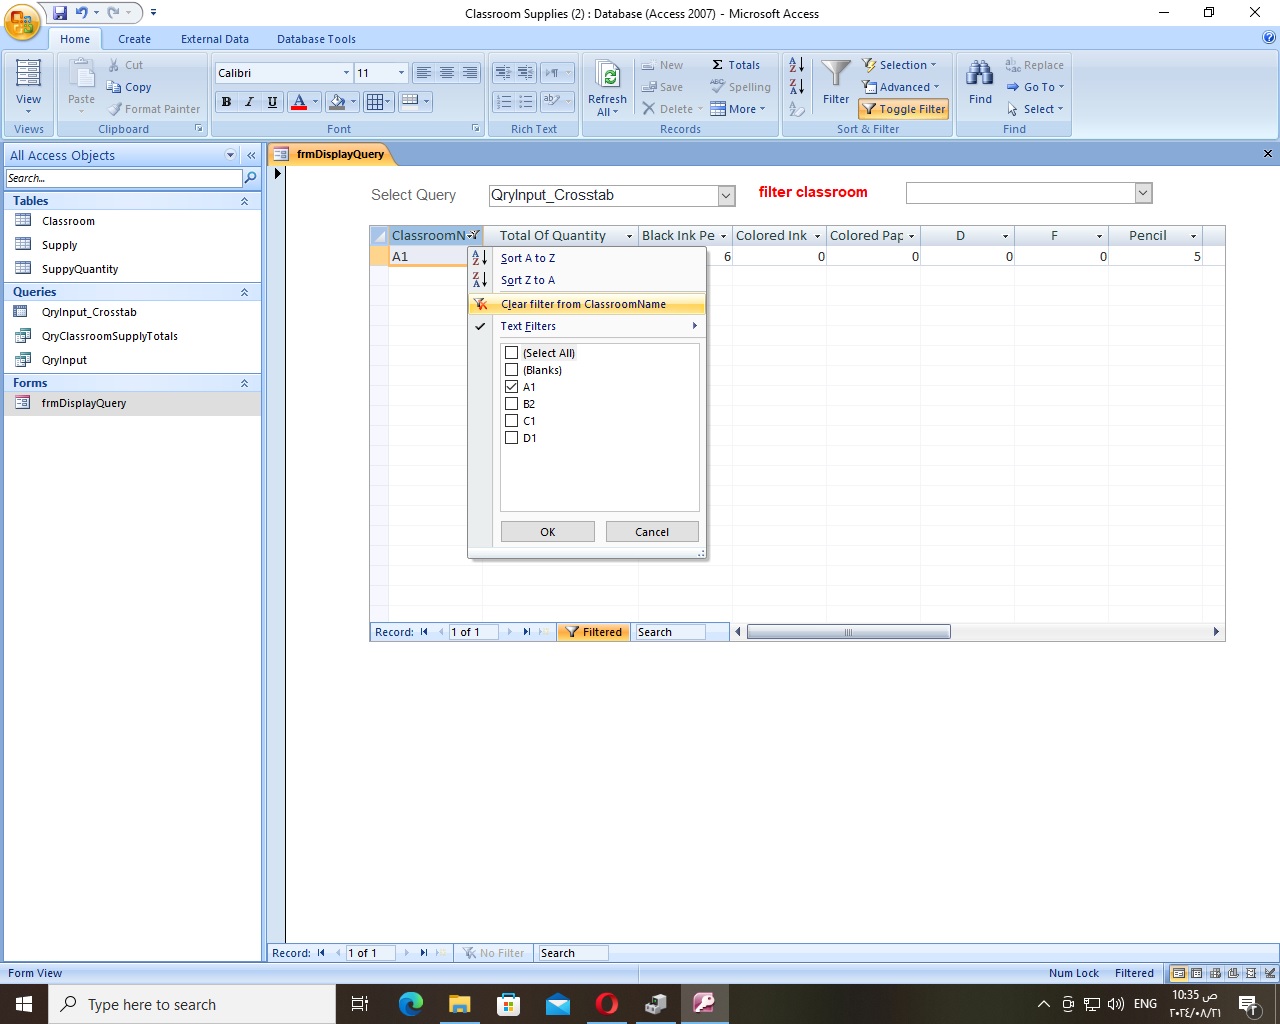Open the Select Query combo box dropdown
This screenshot has width=1280, height=1024.
point(727,196)
